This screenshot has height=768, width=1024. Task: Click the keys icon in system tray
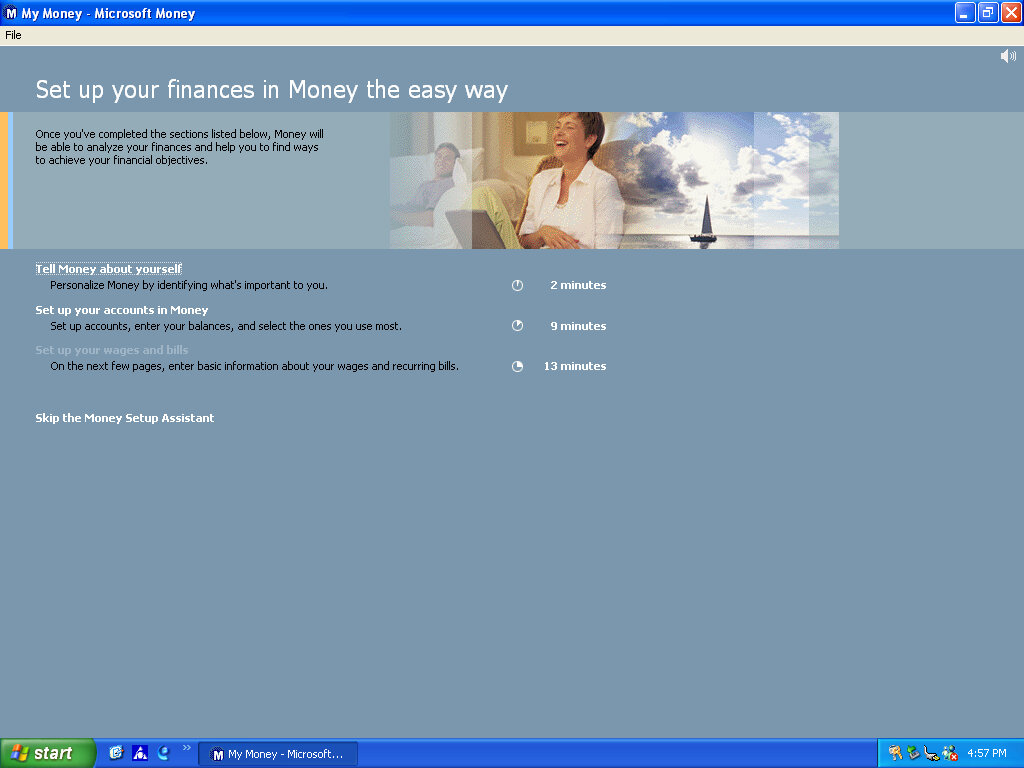click(x=895, y=753)
